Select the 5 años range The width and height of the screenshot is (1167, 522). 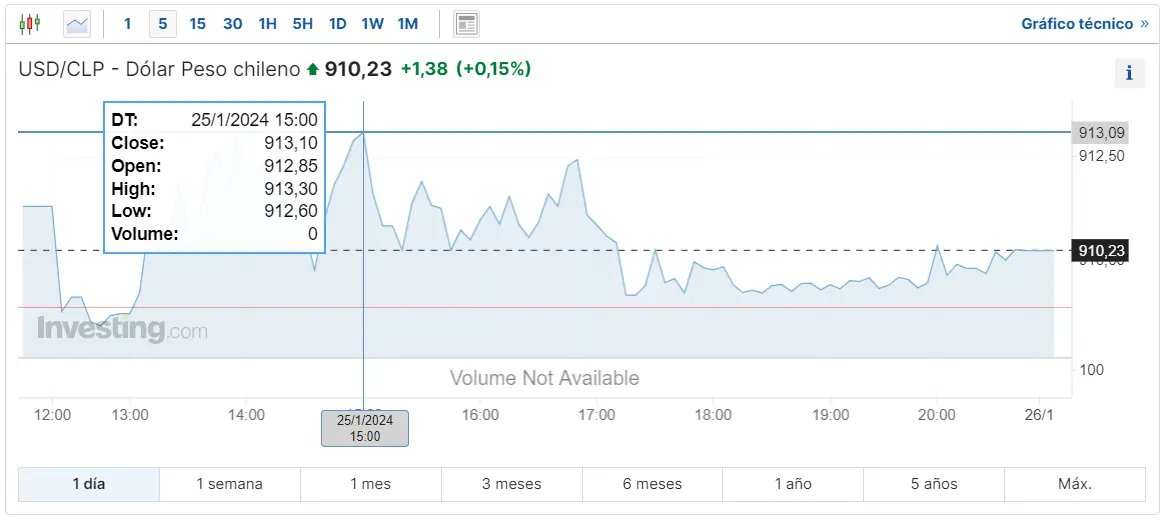point(934,484)
